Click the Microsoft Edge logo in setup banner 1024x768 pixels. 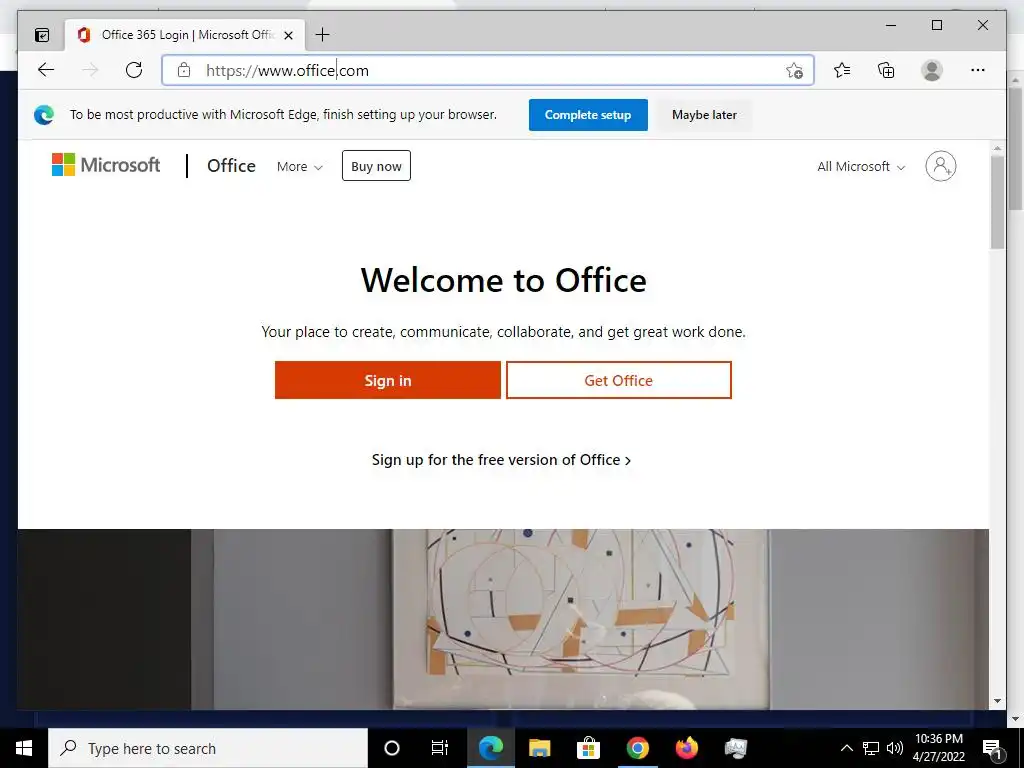point(44,115)
